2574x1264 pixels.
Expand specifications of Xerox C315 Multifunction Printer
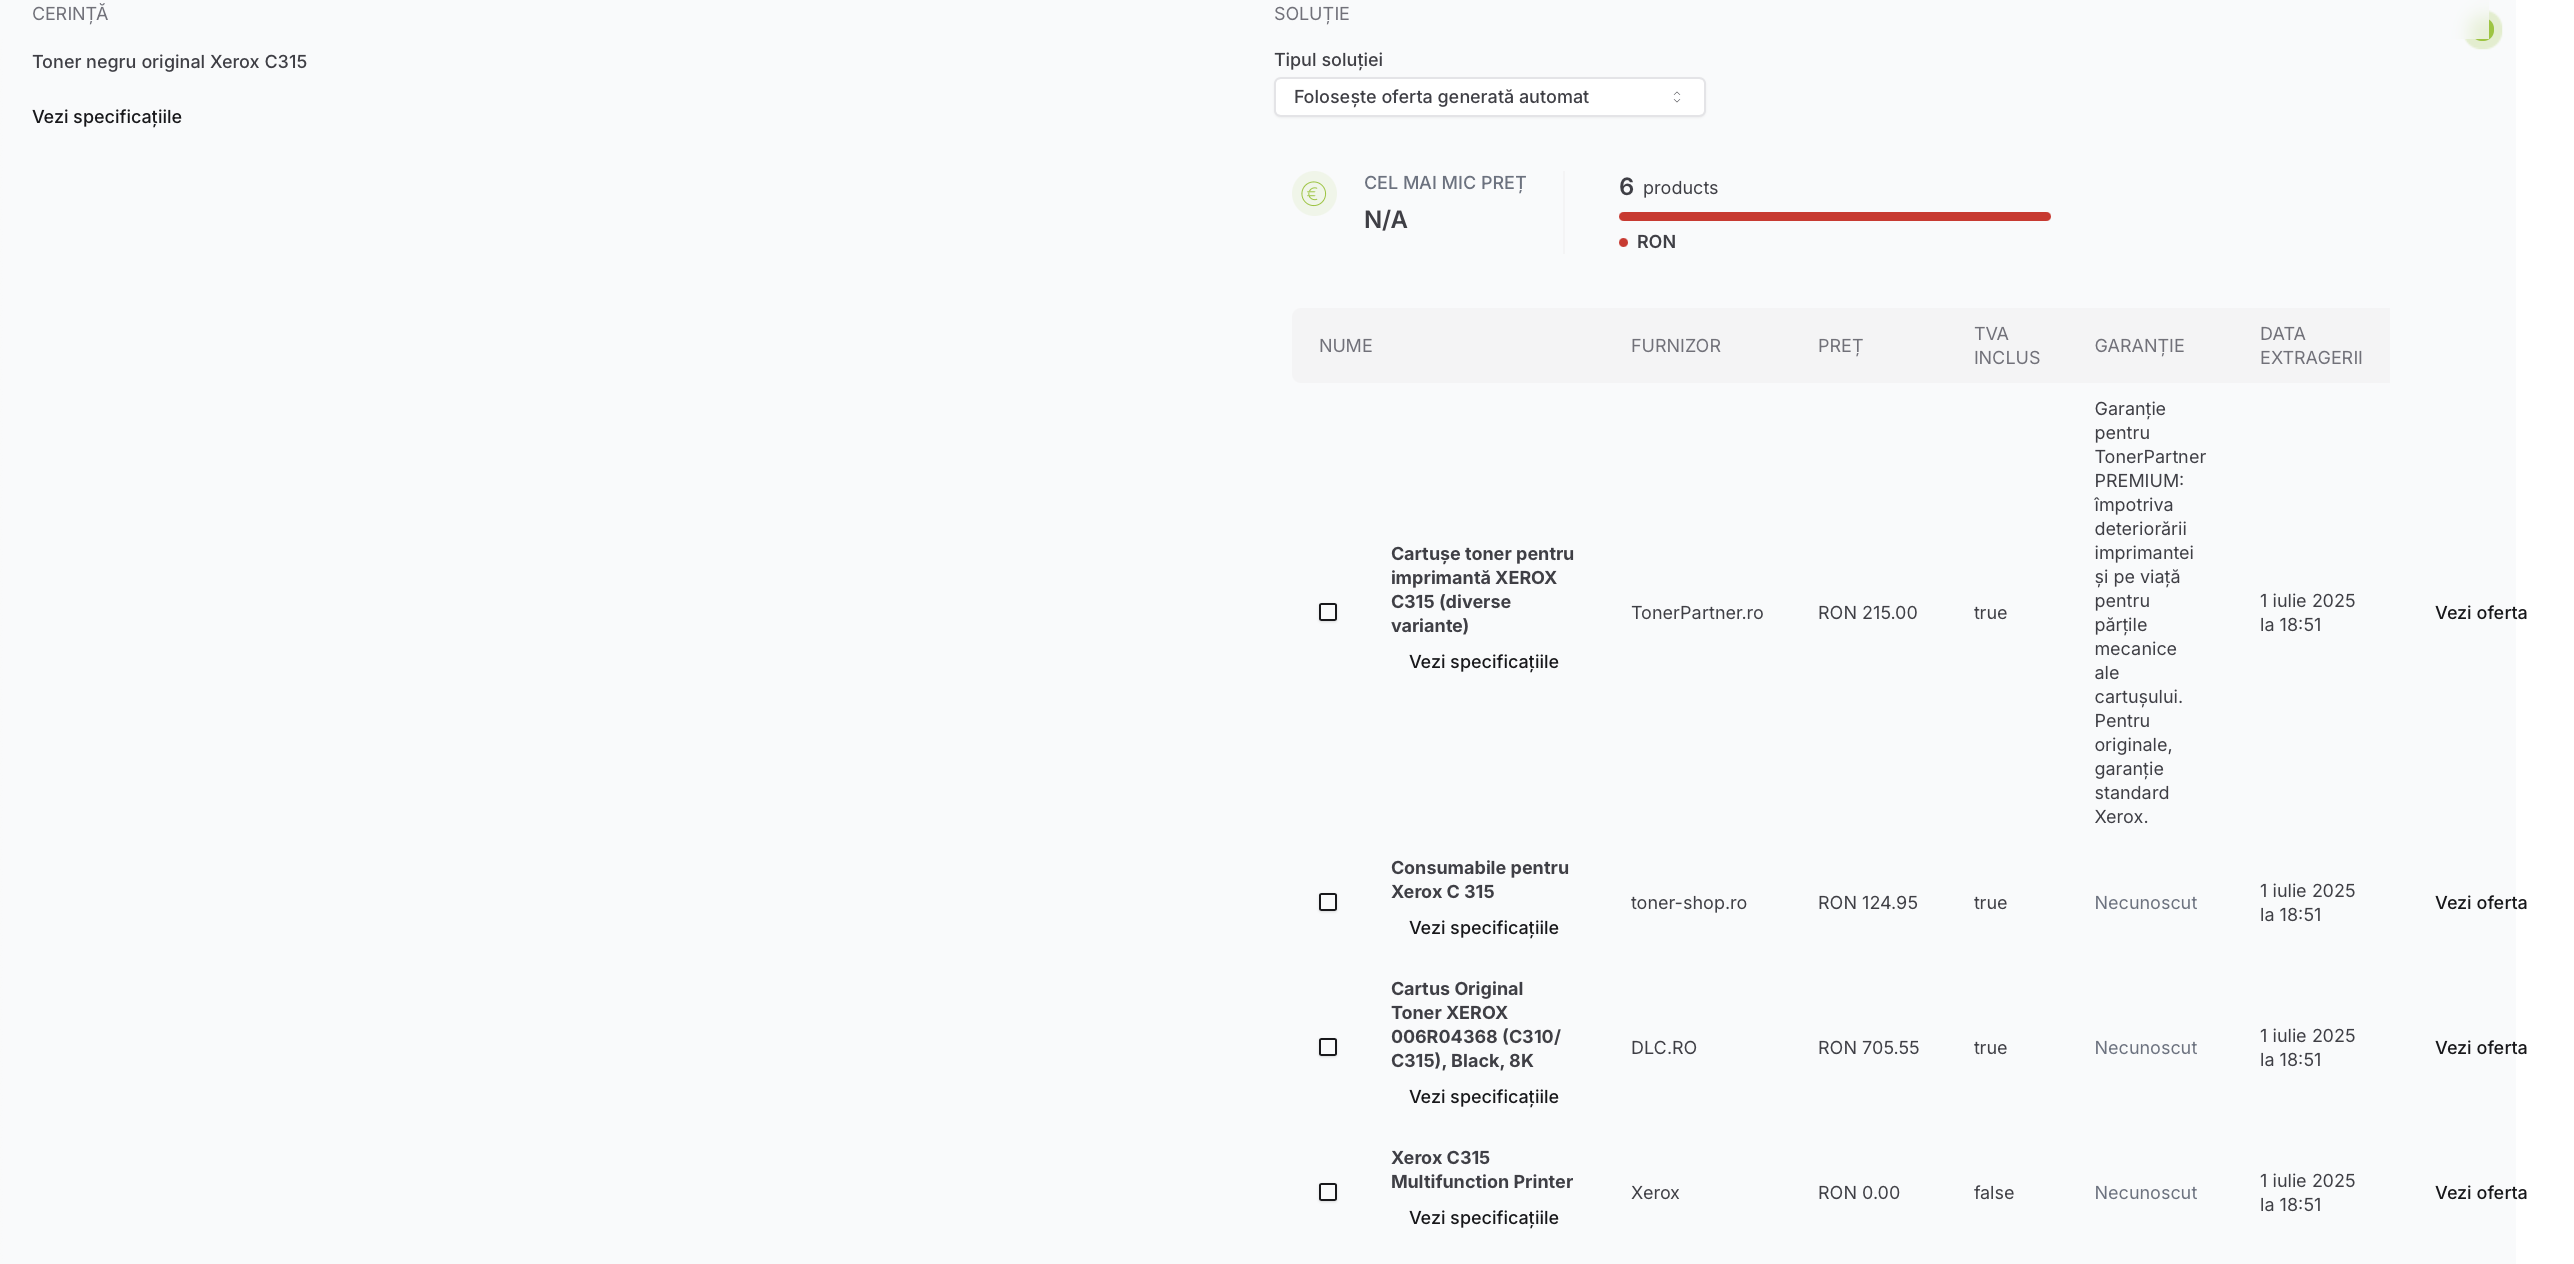tap(1483, 1218)
